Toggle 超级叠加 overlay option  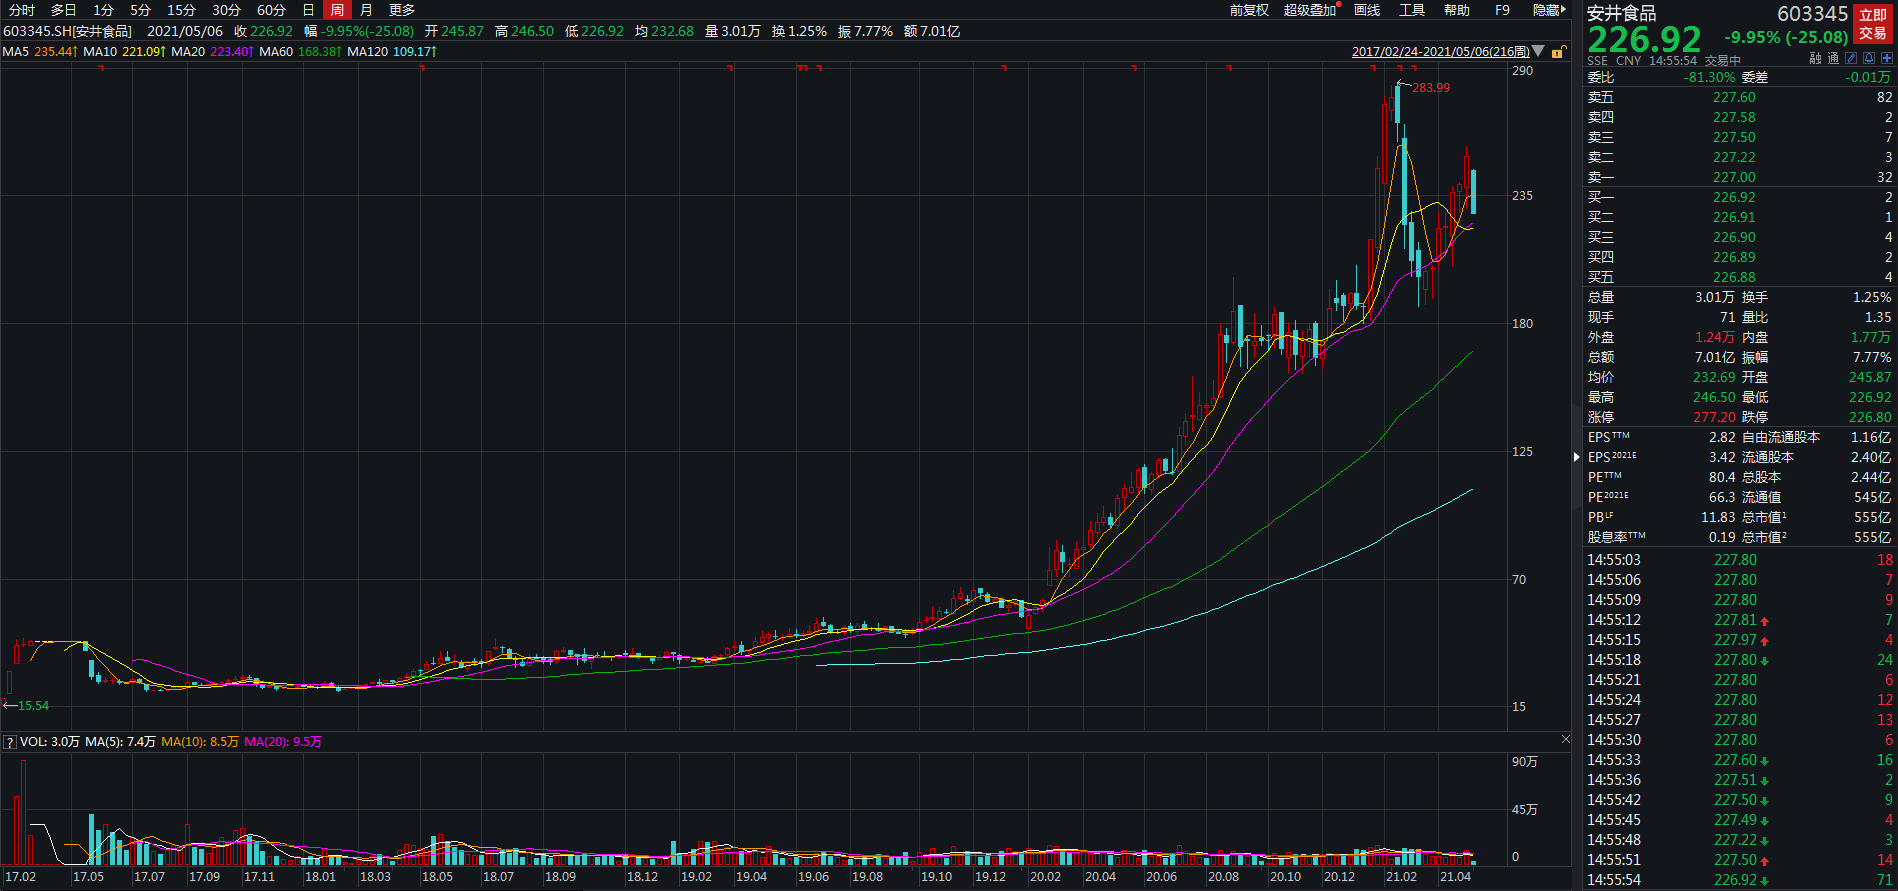(x=1310, y=10)
